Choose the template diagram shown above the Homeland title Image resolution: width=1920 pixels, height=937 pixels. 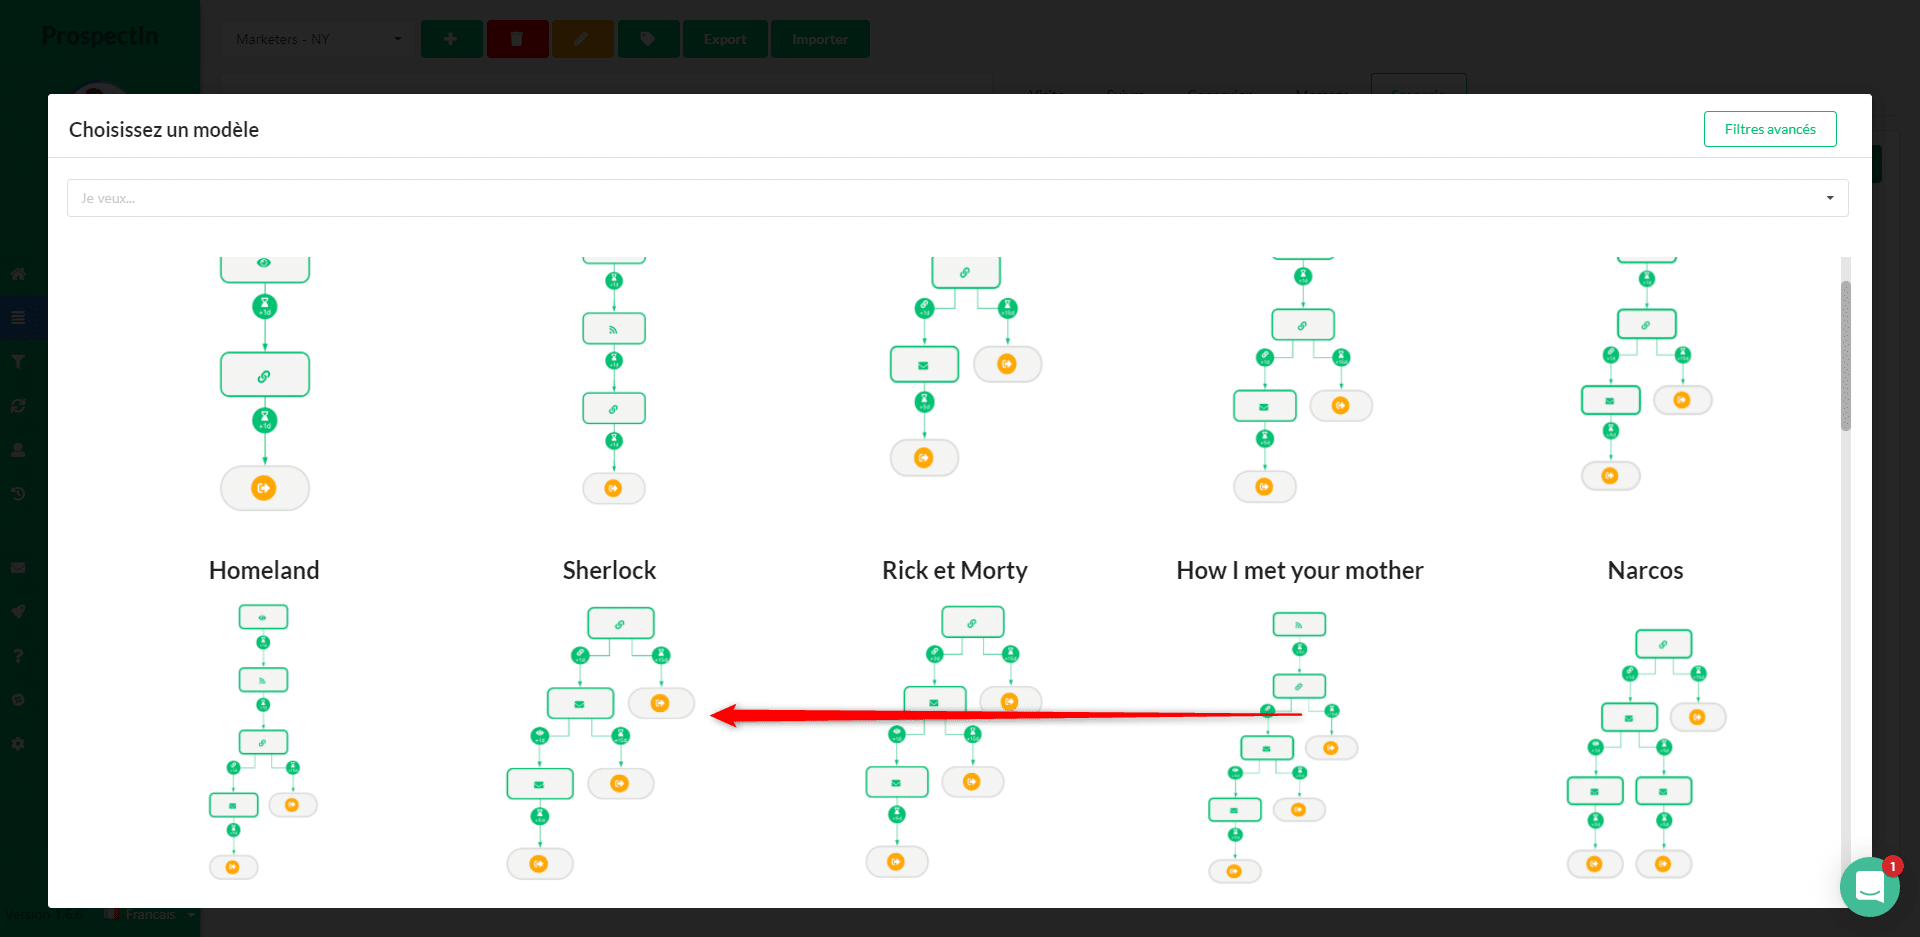[264, 384]
